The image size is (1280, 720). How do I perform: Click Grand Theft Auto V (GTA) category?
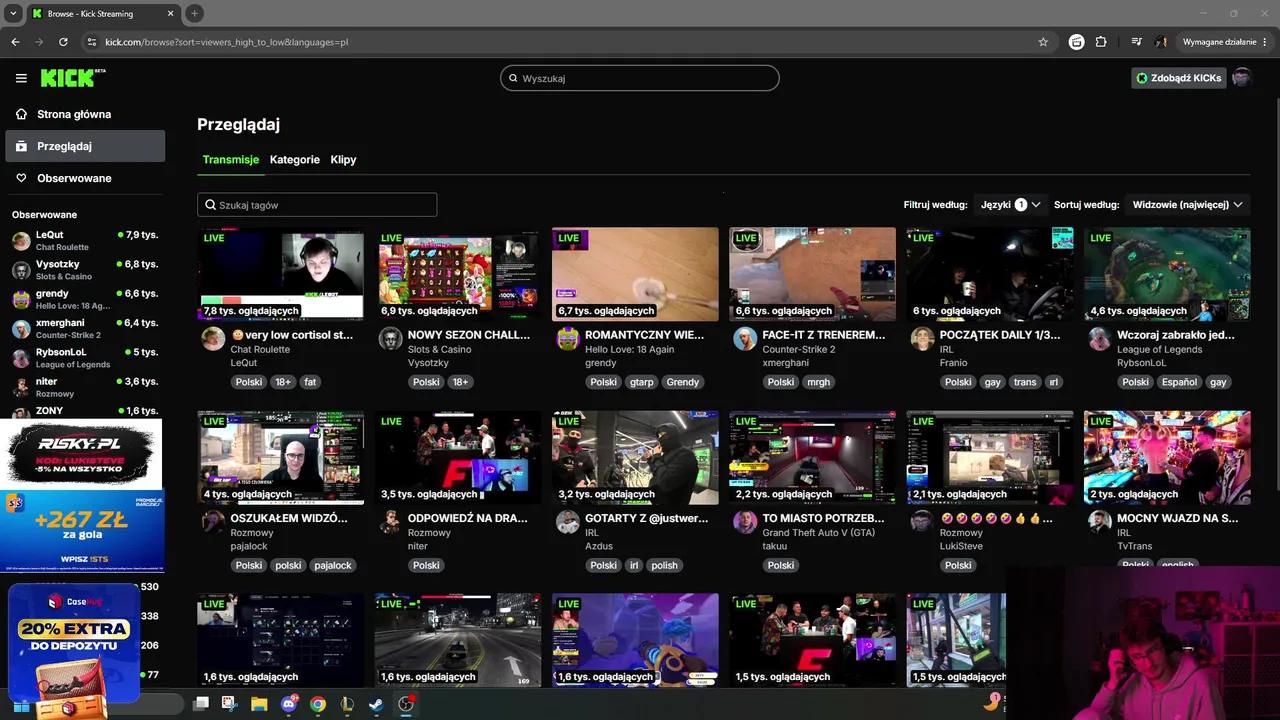818,533
